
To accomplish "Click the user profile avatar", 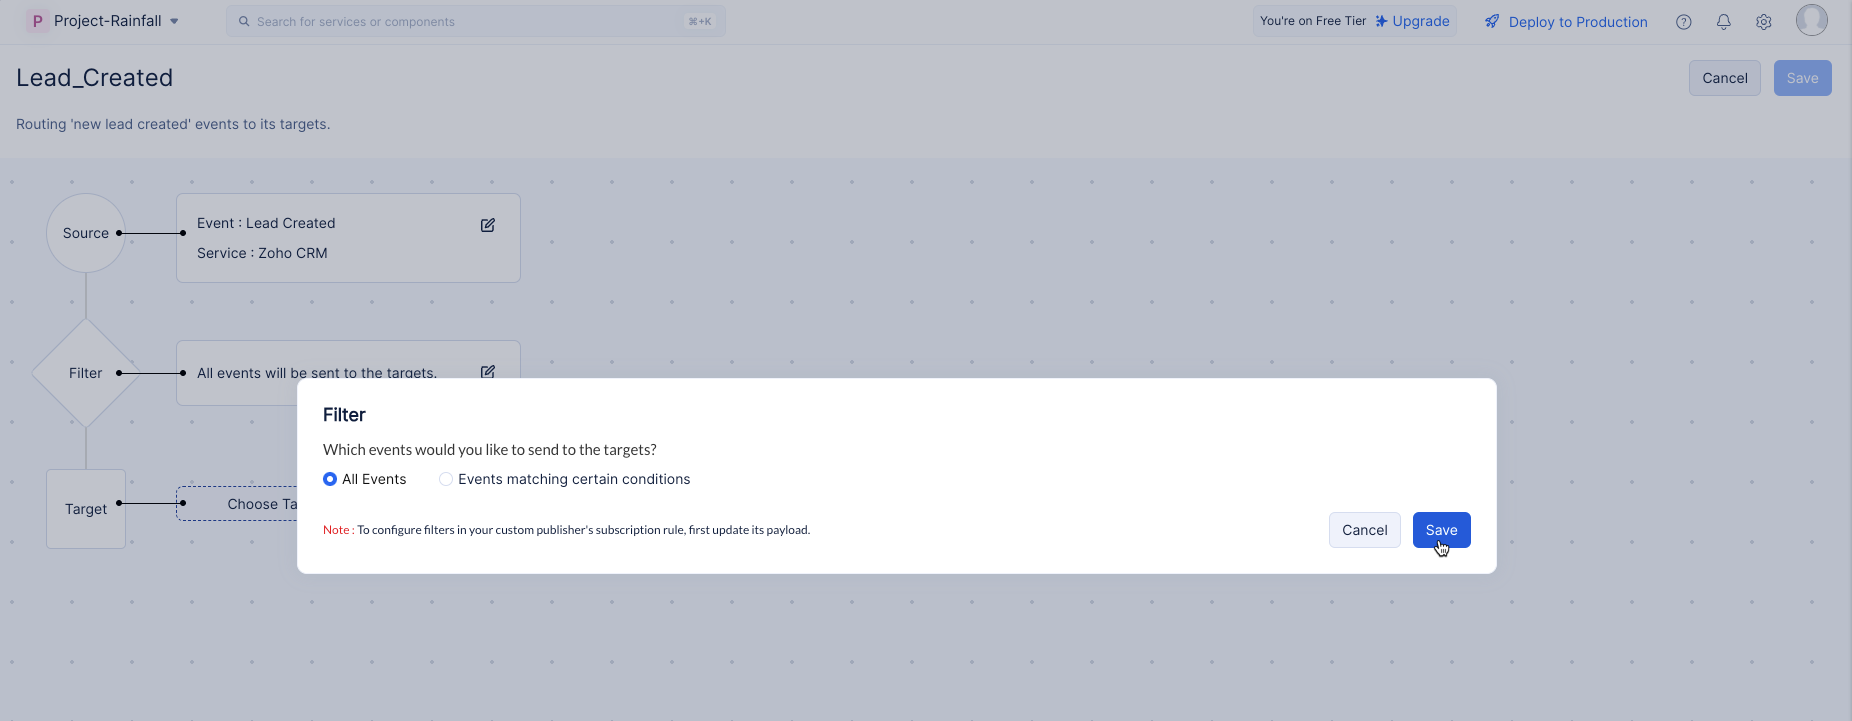I will click(1811, 20).
